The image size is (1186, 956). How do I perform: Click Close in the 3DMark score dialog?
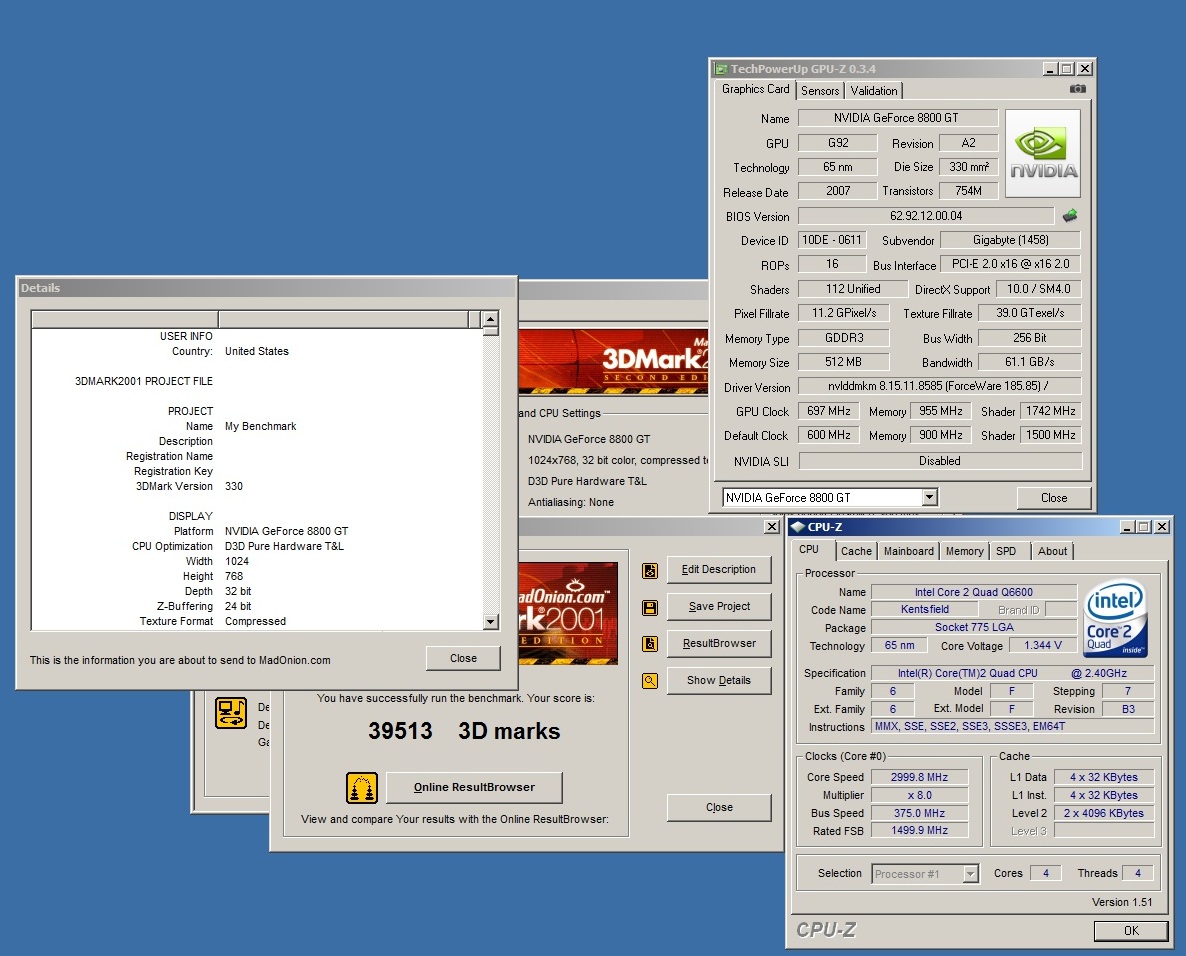click(719, 808)
